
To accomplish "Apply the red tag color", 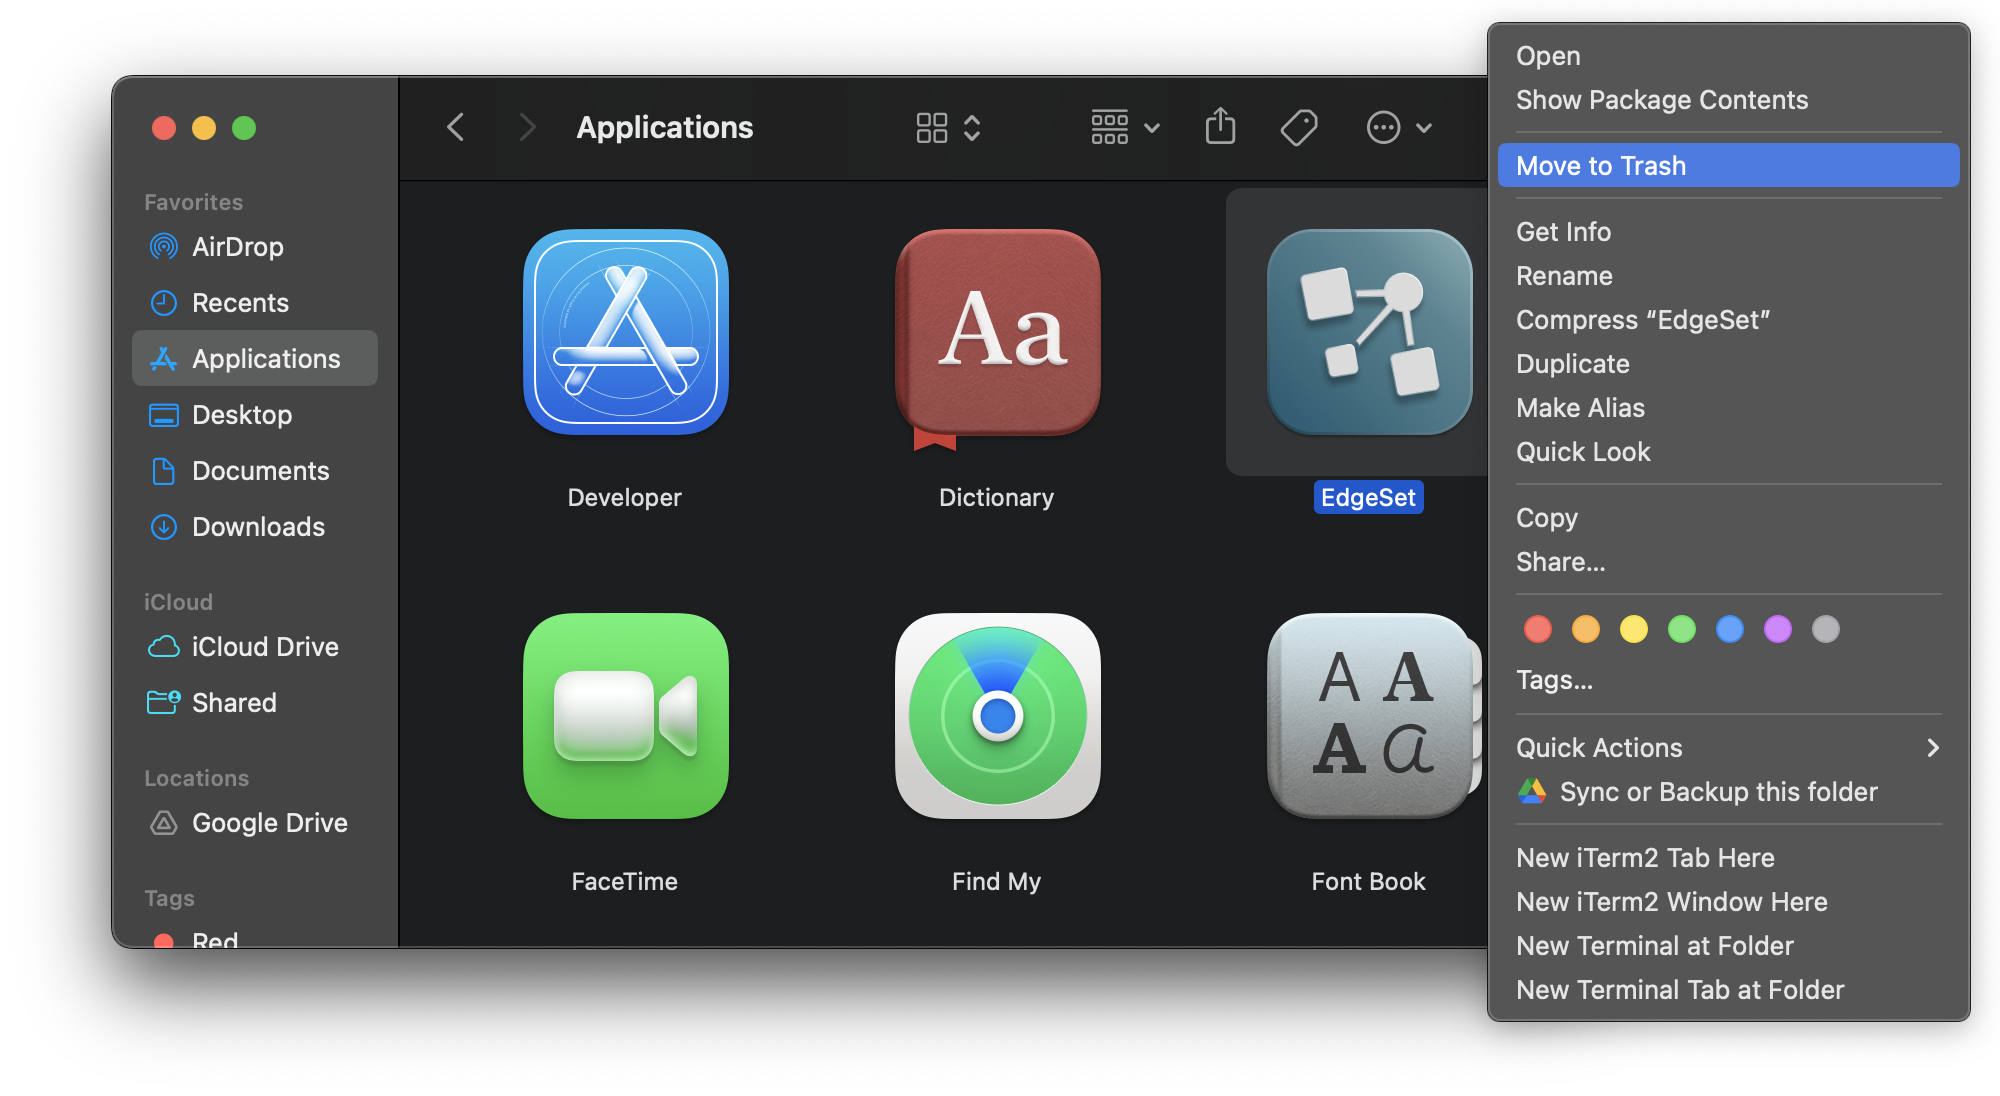I will 1538,629.
